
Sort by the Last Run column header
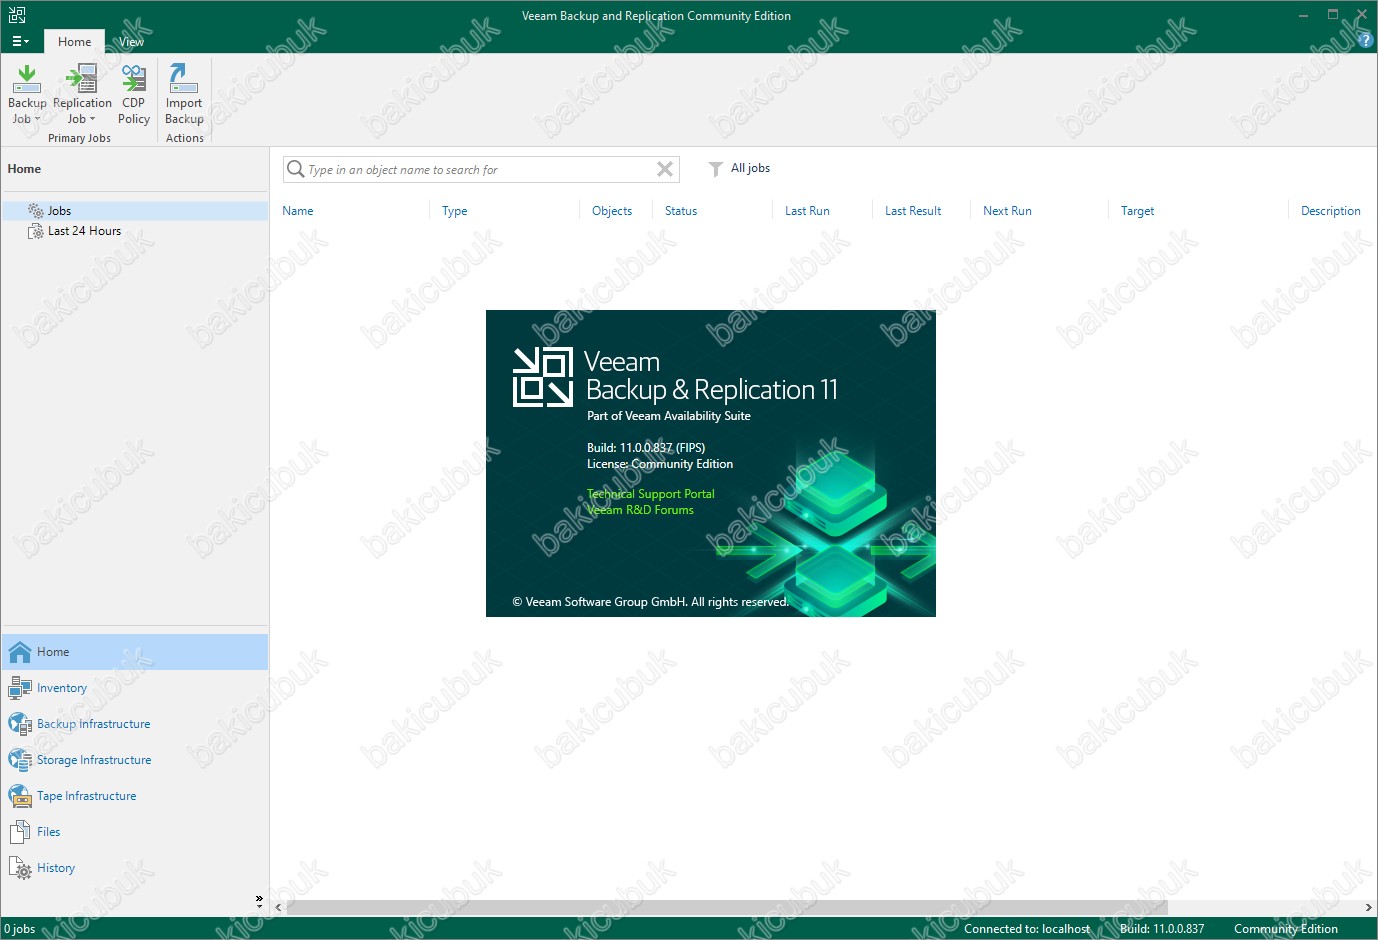tap(807, 211)
